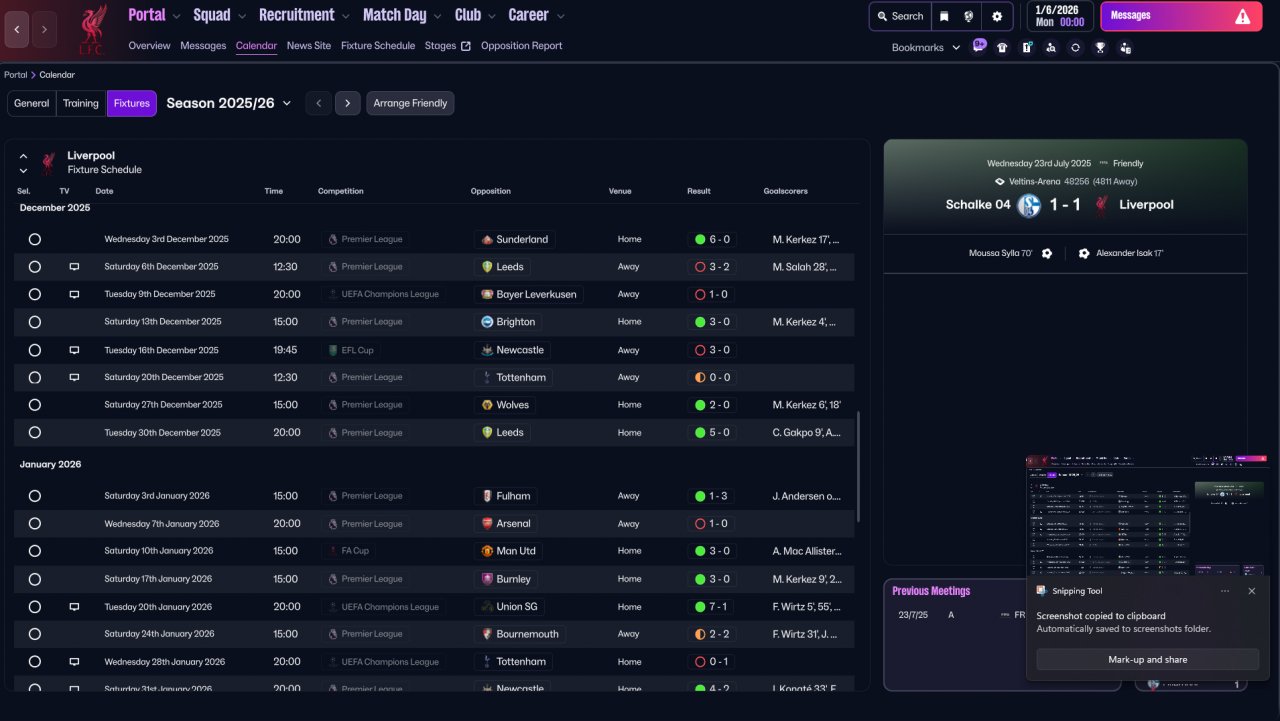Click the Schalke 04 club badge
This screenshot has width=1280, height=721.
1029,205
